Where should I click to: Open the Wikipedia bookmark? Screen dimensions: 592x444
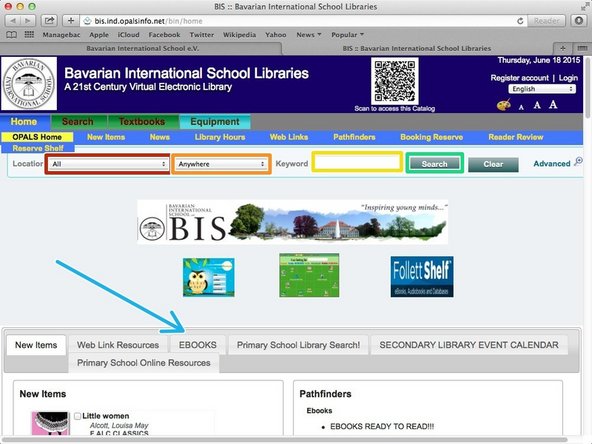pos(239,35)
